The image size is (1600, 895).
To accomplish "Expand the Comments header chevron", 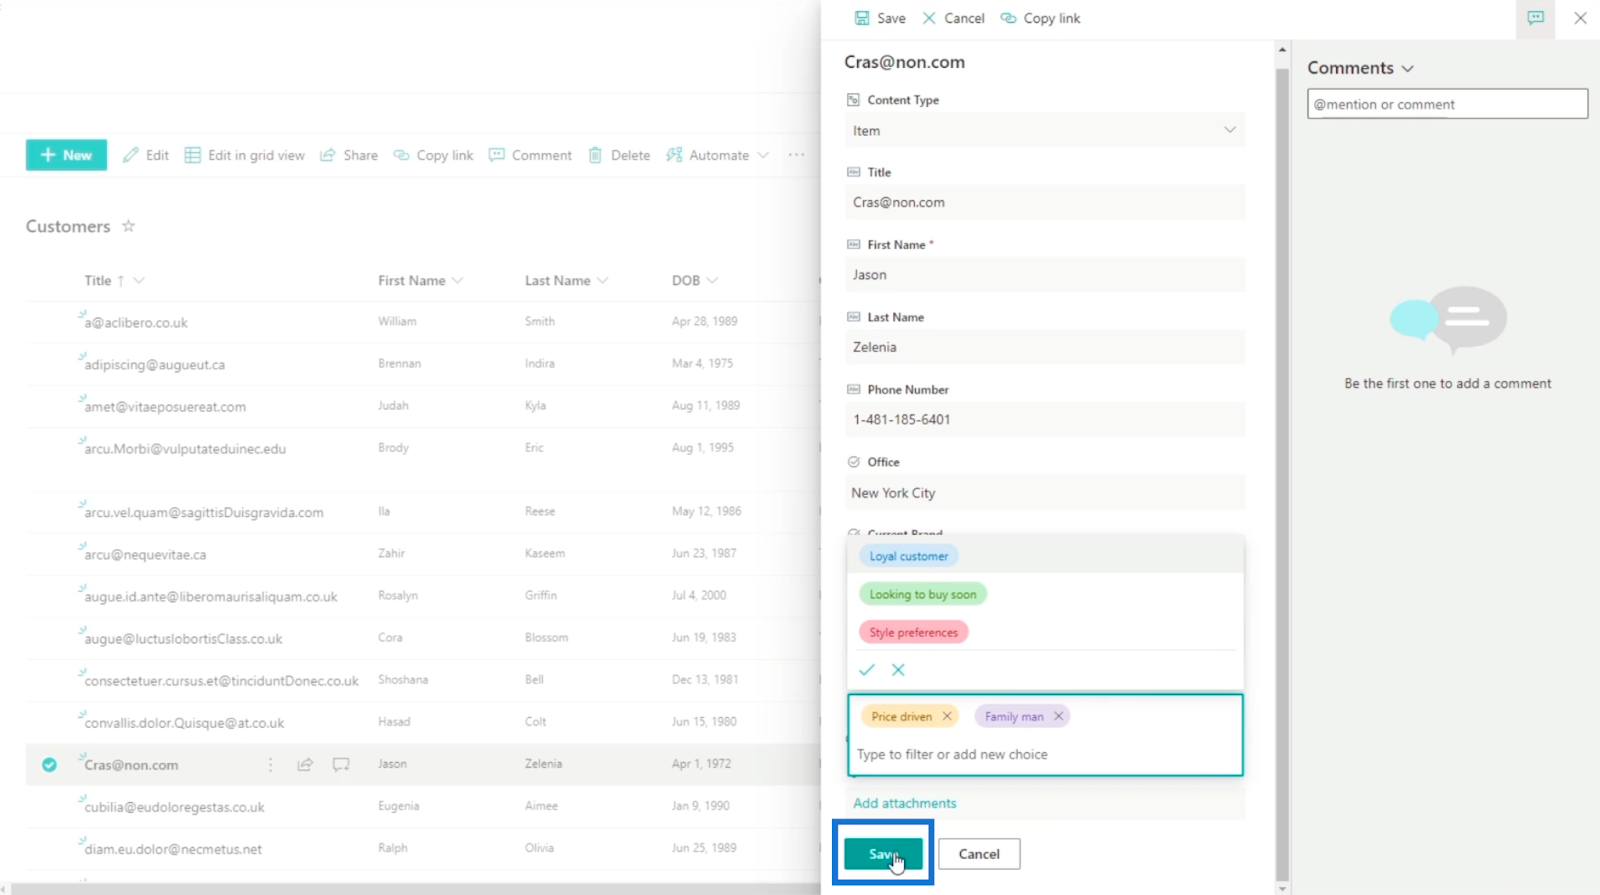I will 1408,69.
